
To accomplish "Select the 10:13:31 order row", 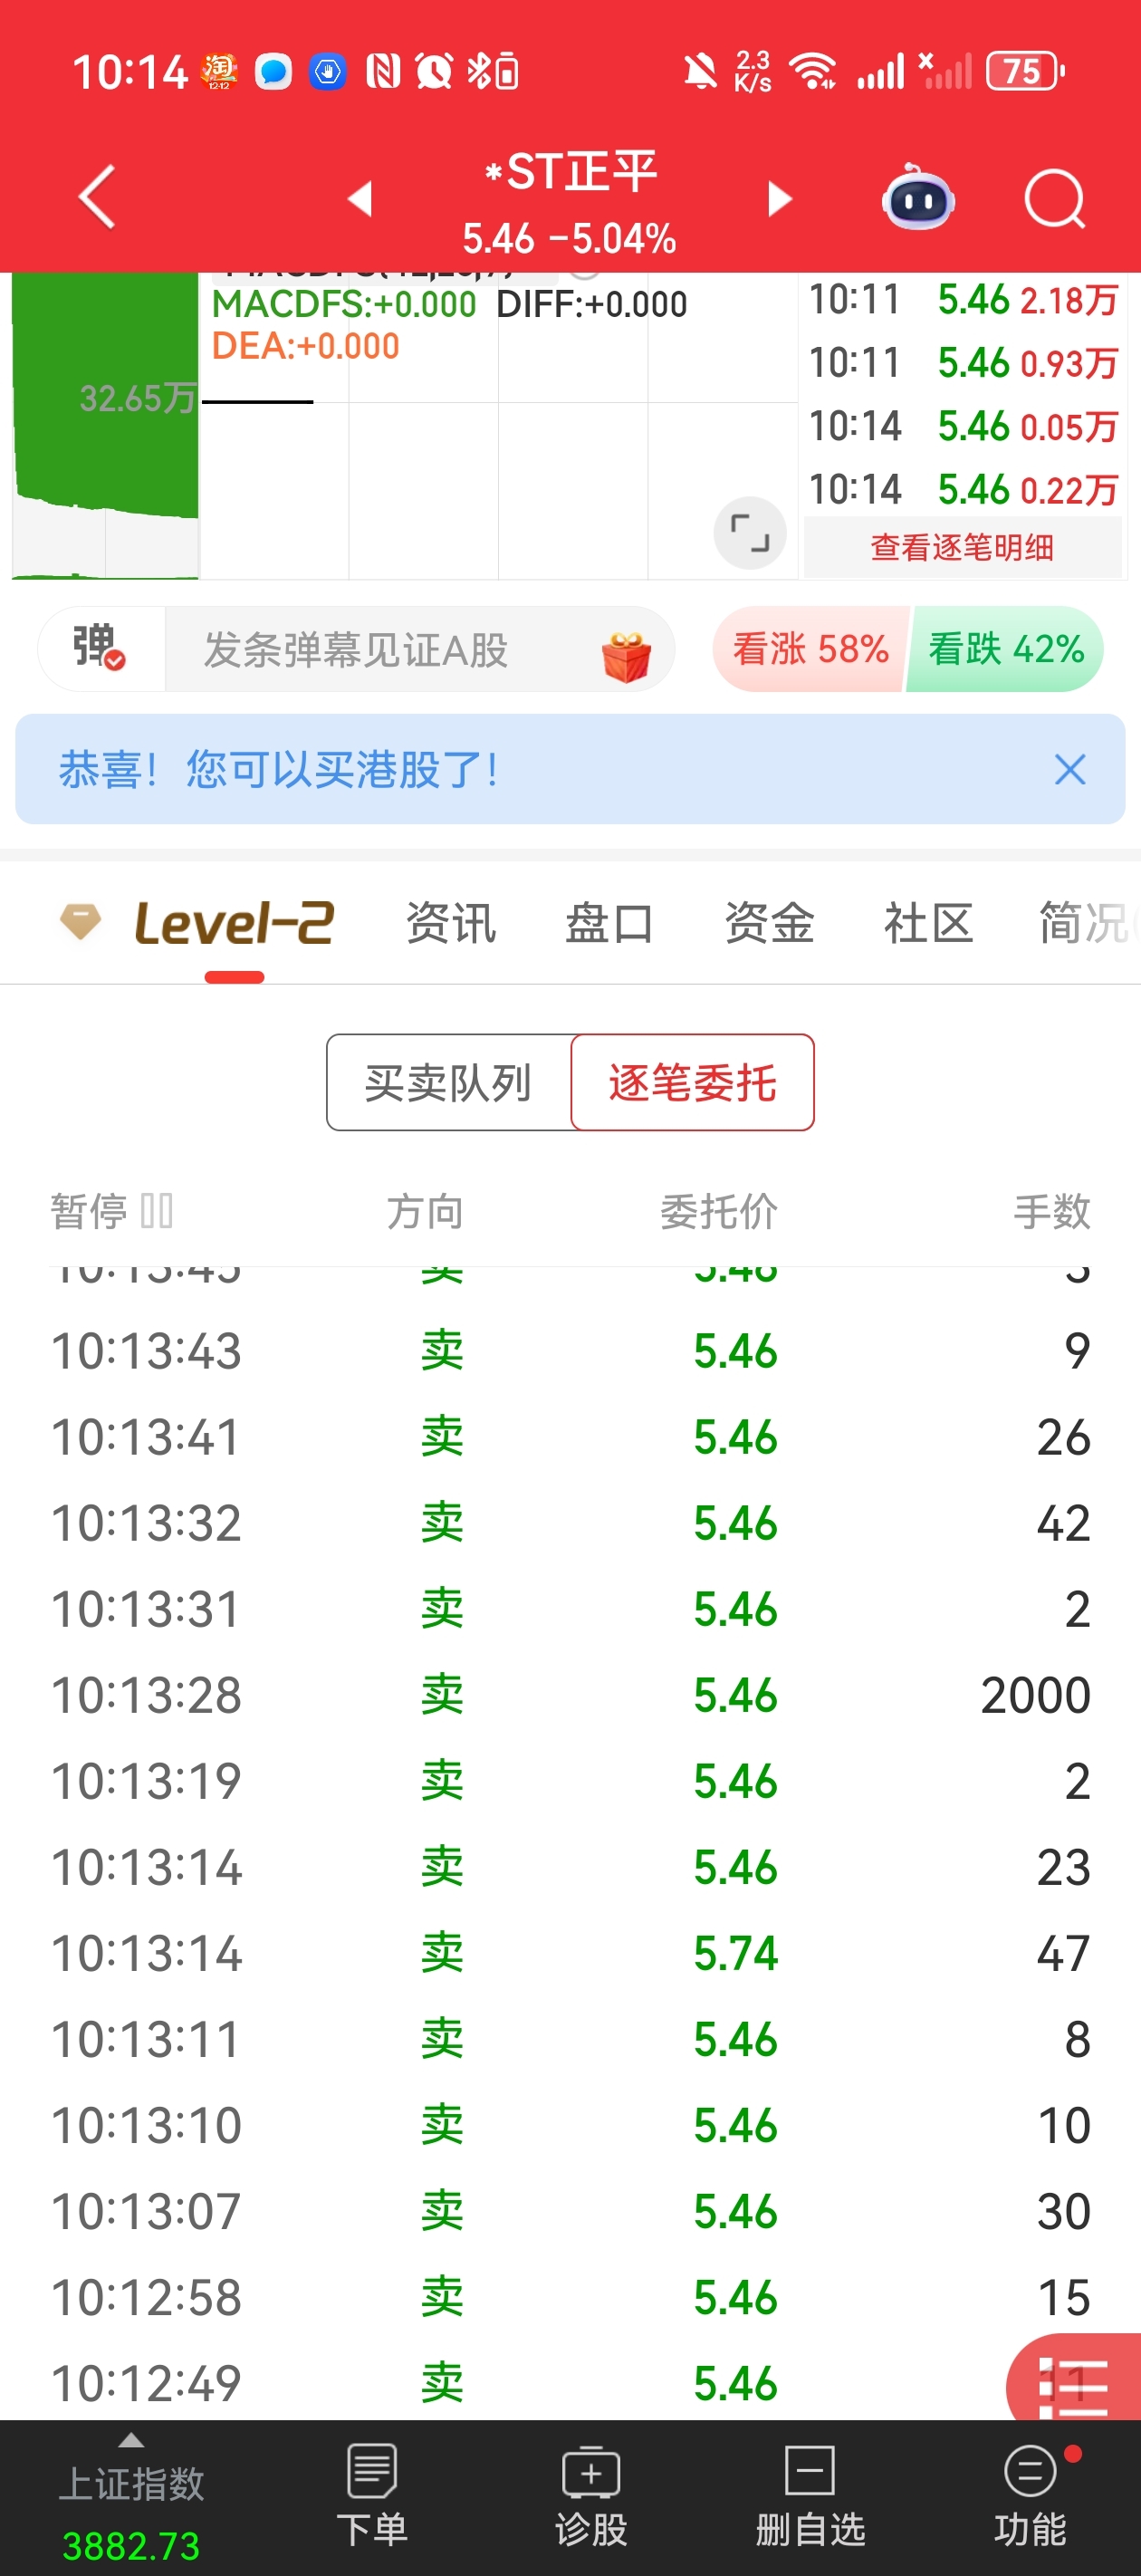I will (570, 1609).
